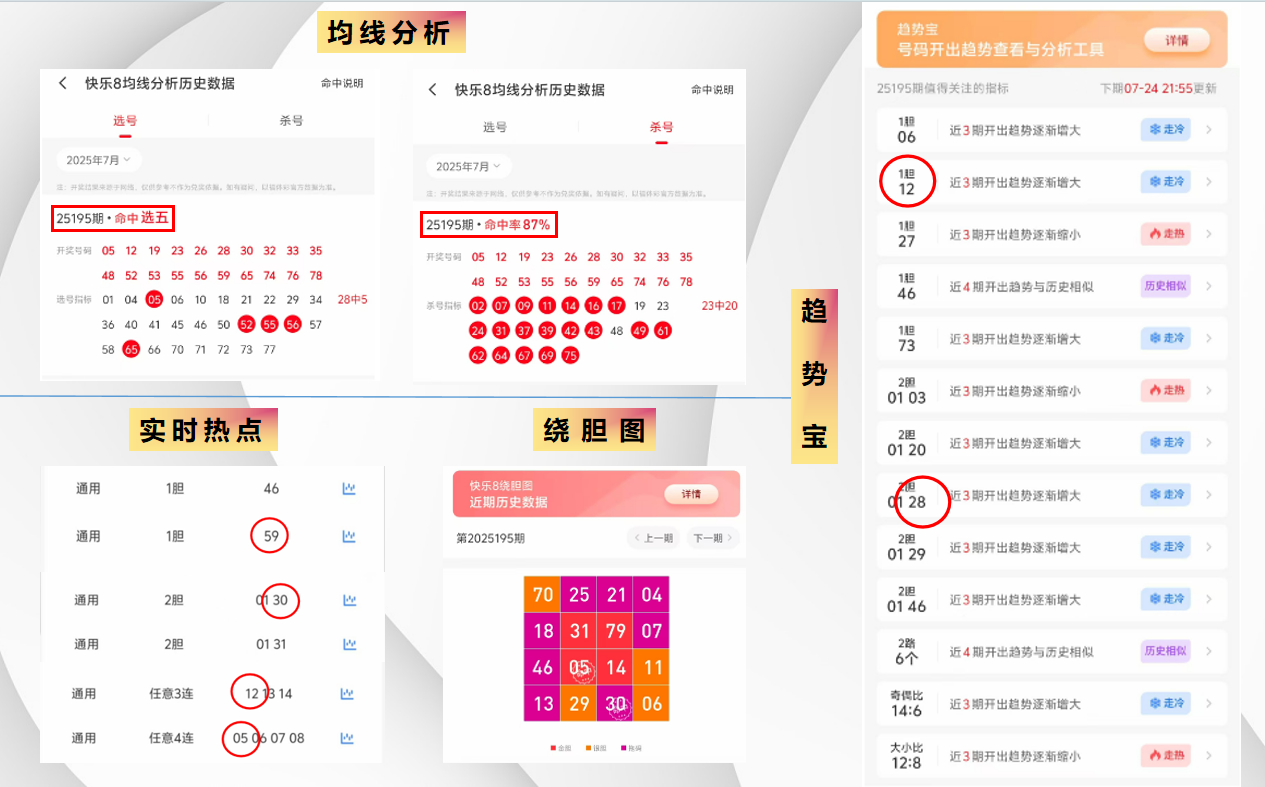Switch to 选号 tab in right panel
1265x787 pixels.
tap(495, 127)
